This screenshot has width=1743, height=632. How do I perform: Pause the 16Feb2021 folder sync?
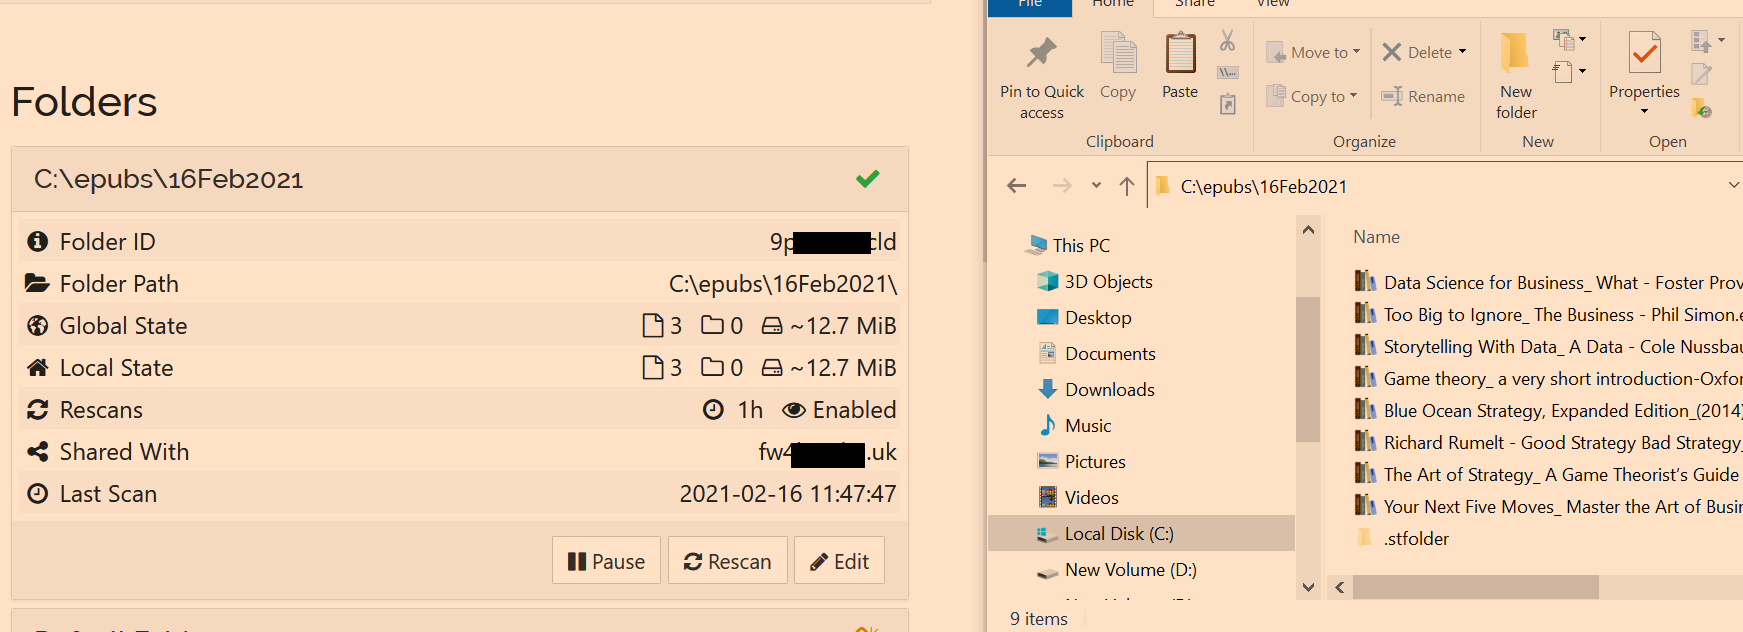pos(606,561)
